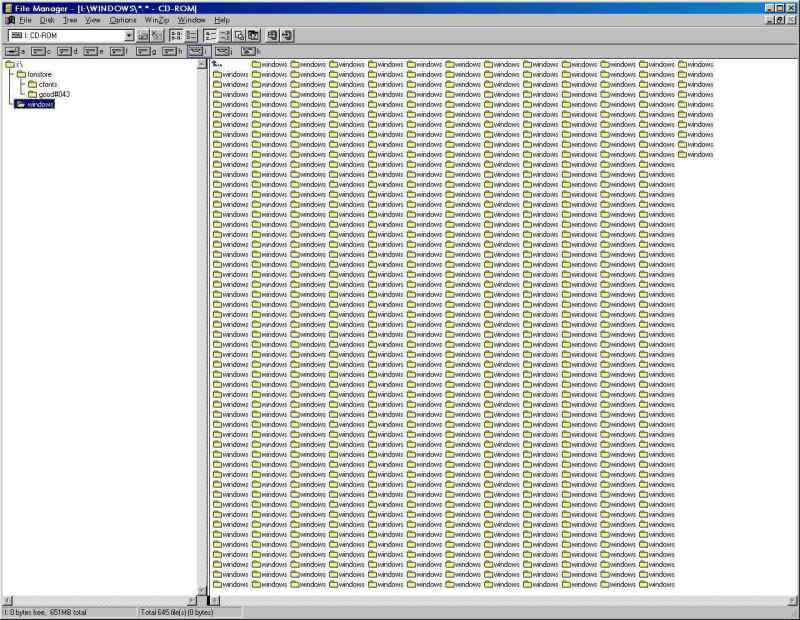
Task: Open the Tree menu
Action: pos(70,20)
